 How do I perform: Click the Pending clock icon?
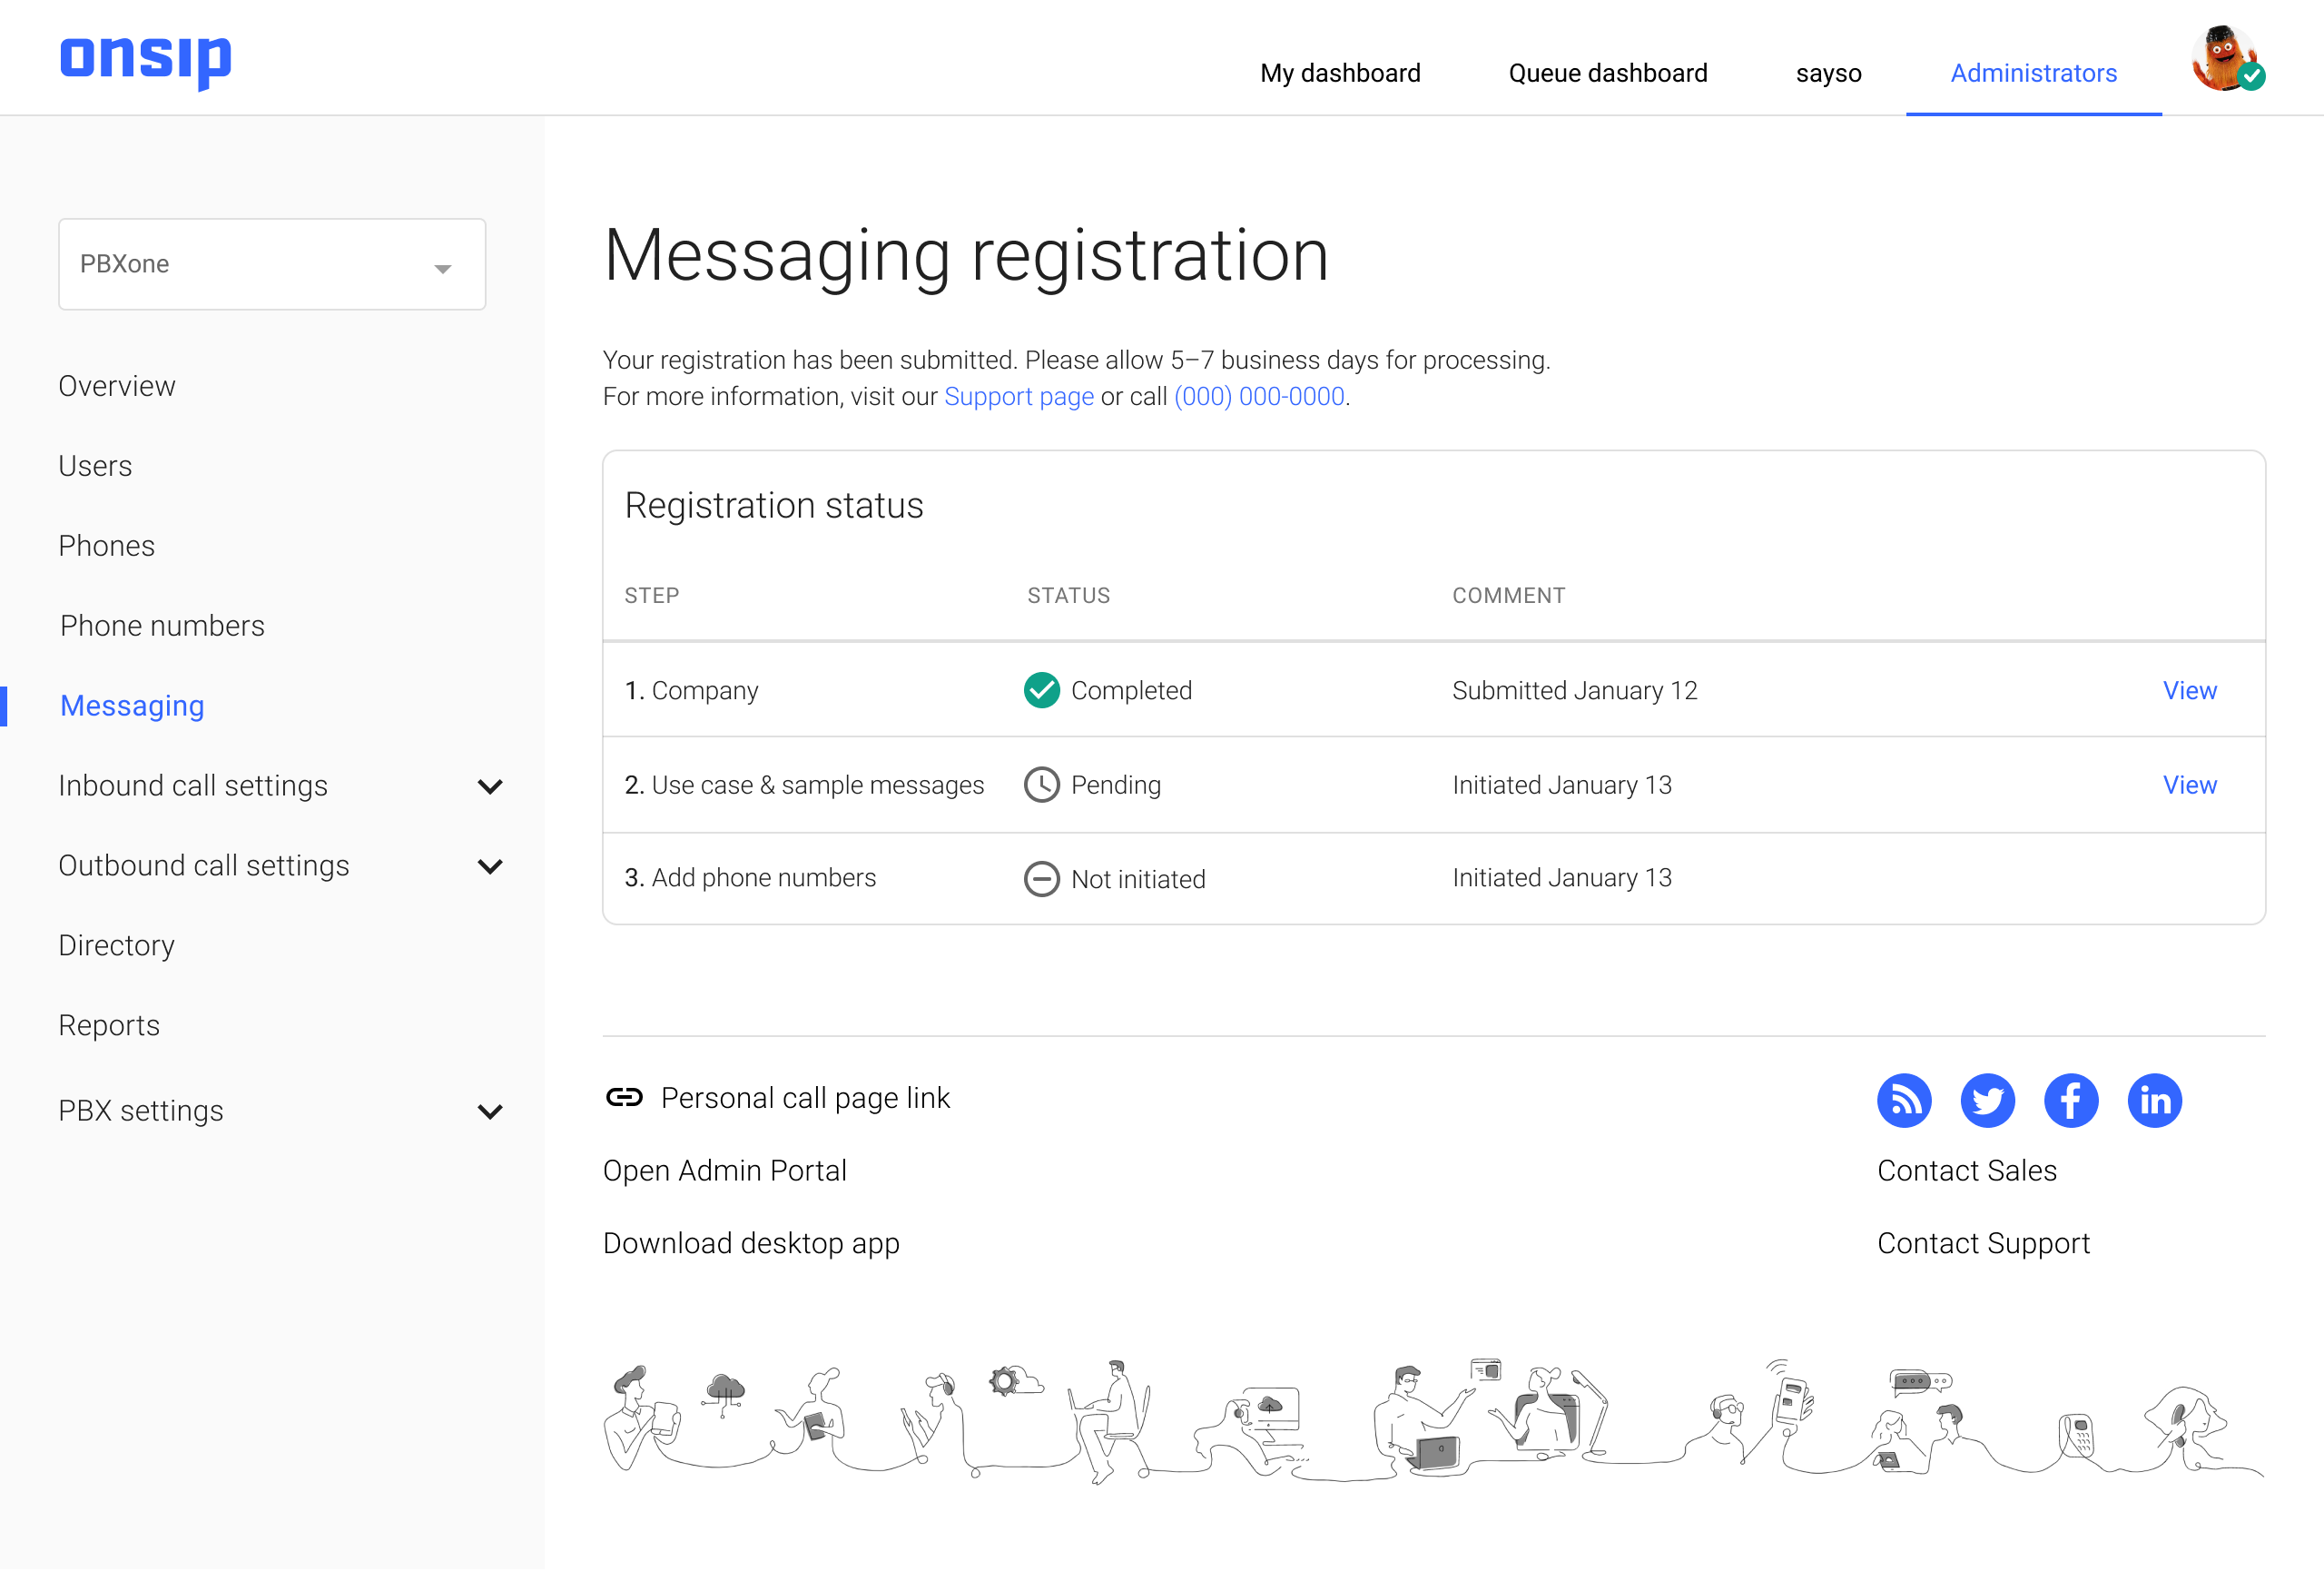click(x=1042, y=785)
